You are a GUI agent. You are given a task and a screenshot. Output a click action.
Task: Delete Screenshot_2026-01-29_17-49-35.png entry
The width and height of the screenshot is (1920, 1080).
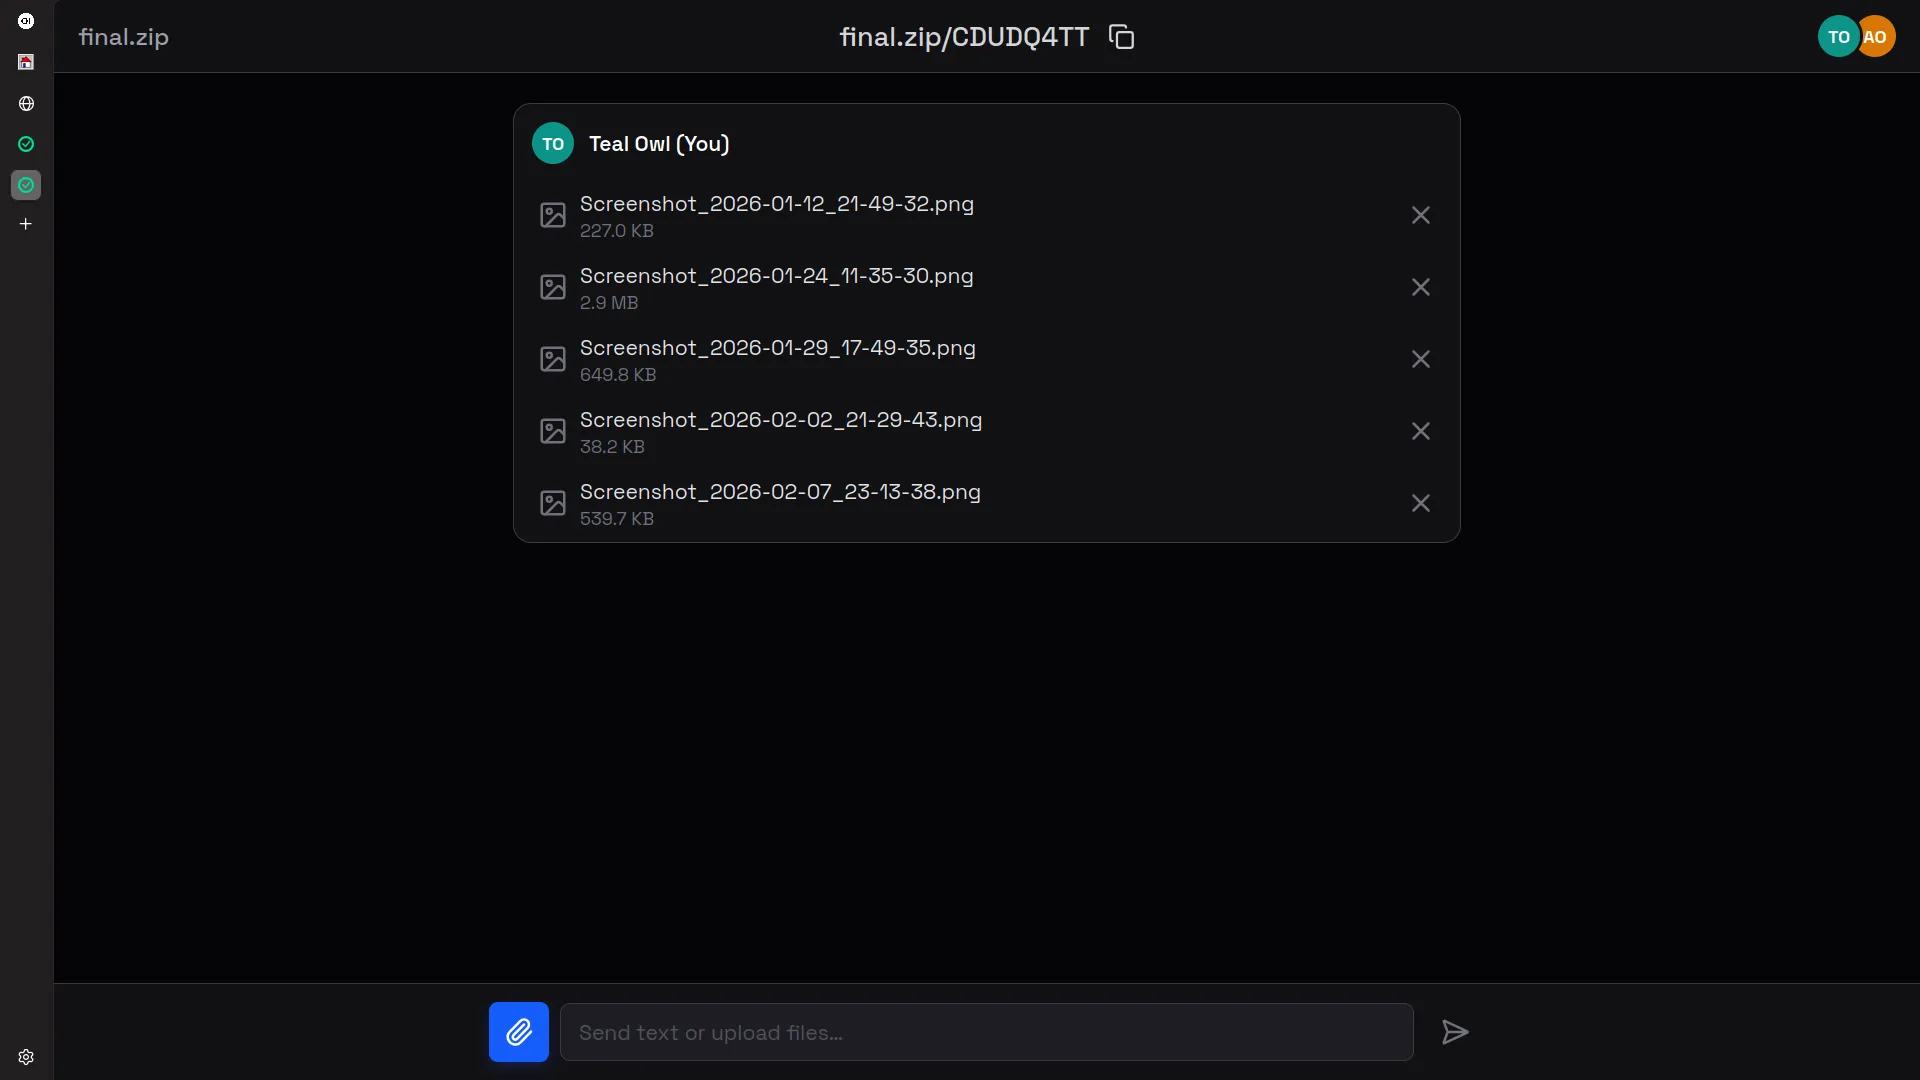point(1420,359)
